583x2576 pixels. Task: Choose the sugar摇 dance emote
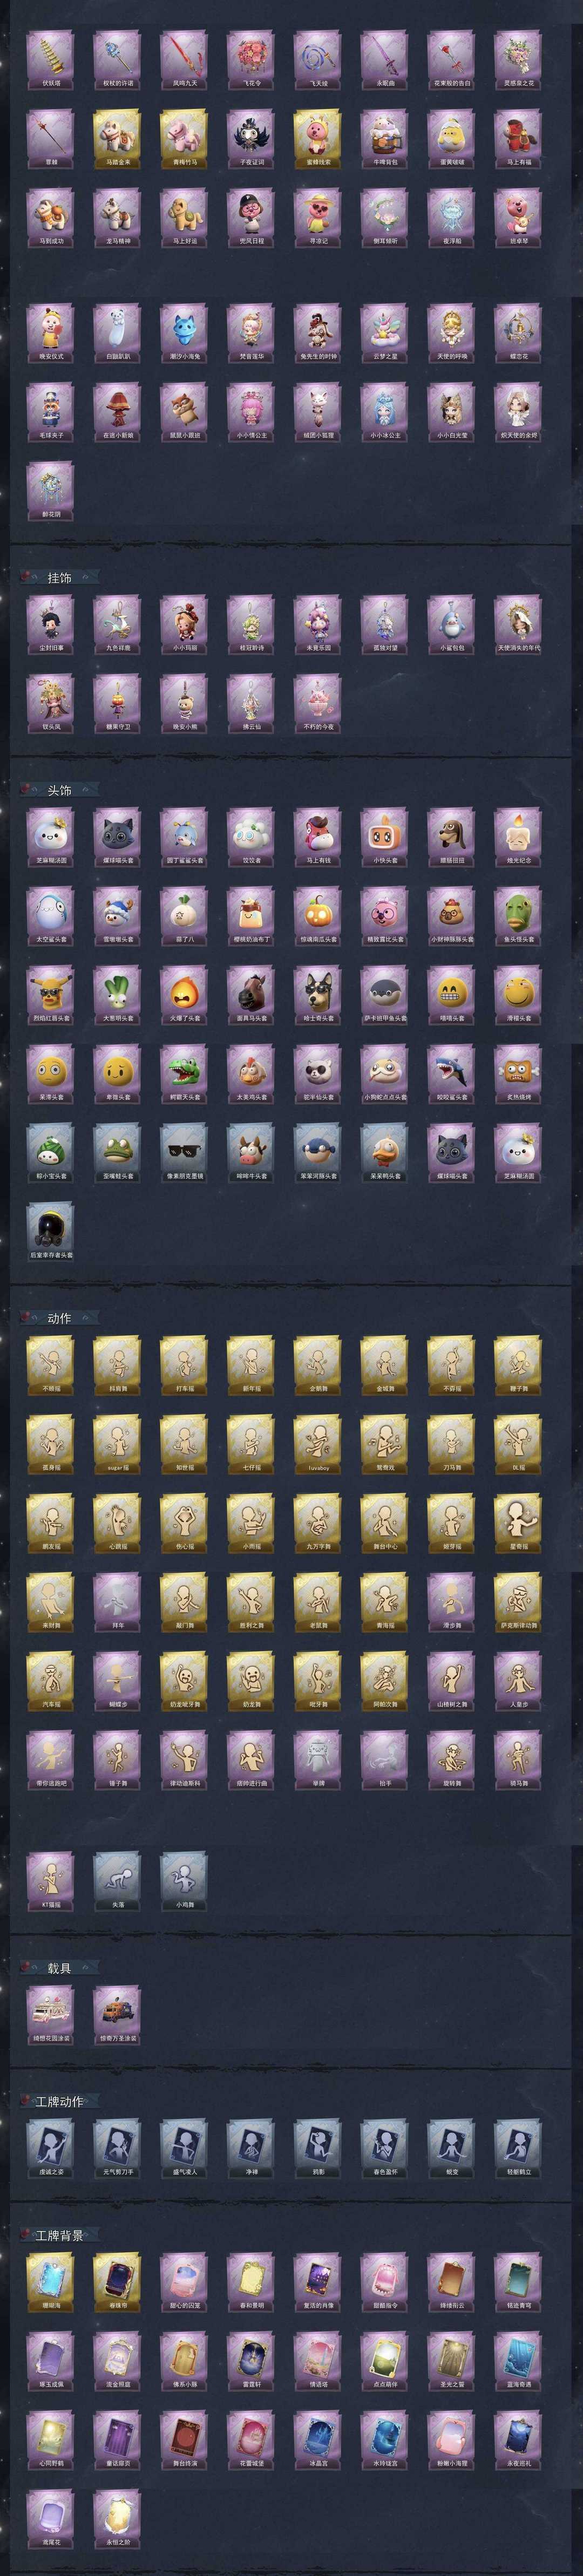tap(117, 1439)
